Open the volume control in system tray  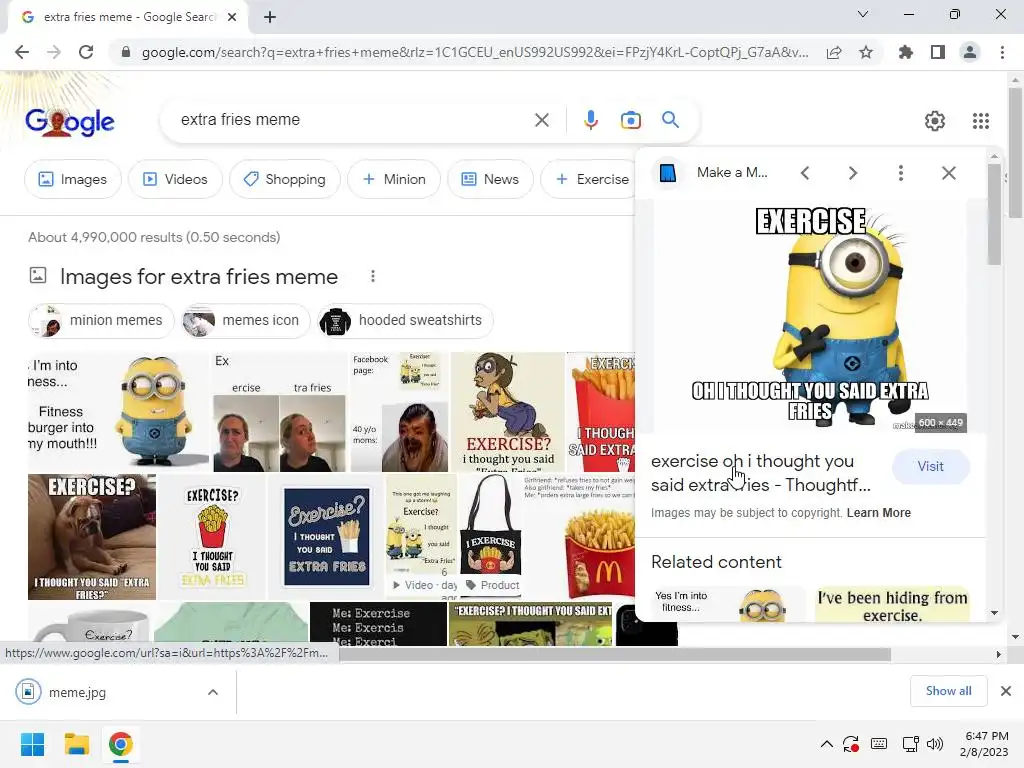tap(935, 744)
